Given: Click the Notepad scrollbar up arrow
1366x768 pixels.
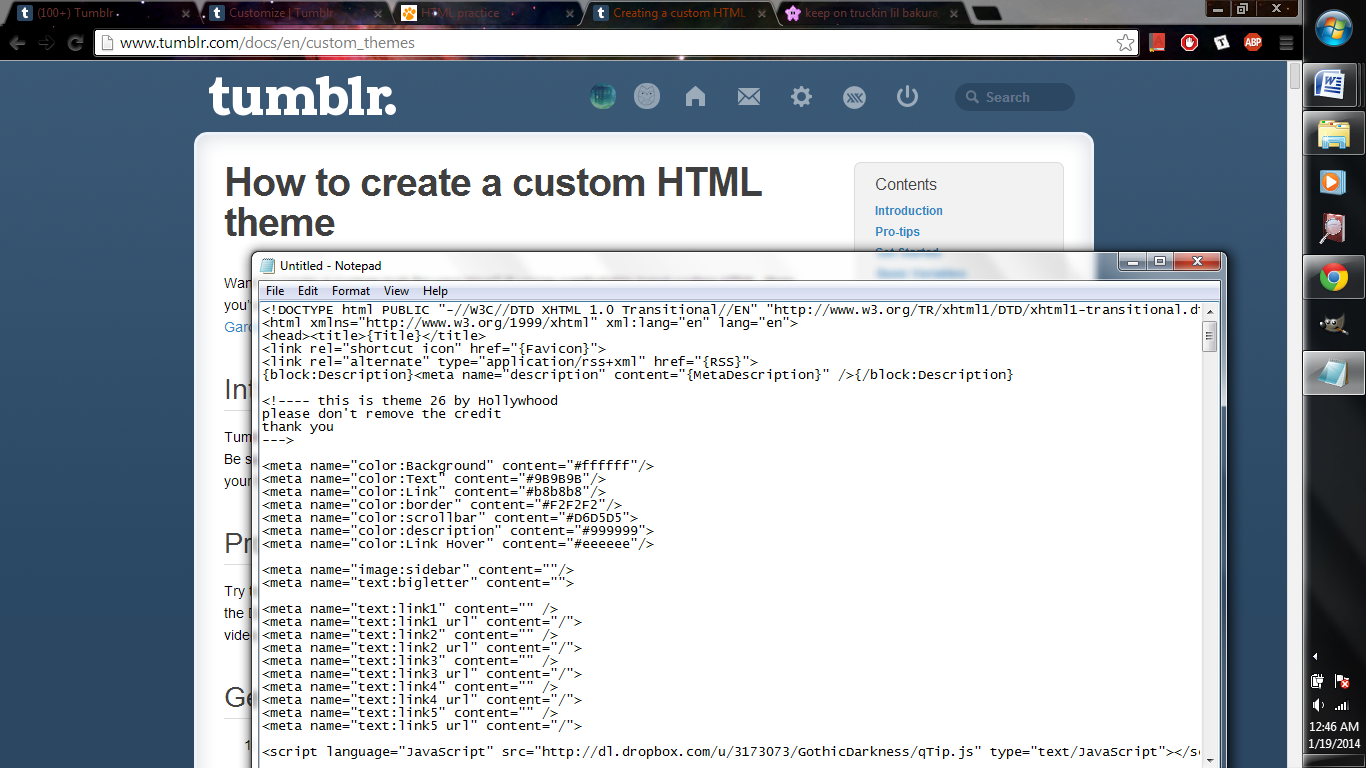Looking at the screenshot, I should (x=1210, y=311).
